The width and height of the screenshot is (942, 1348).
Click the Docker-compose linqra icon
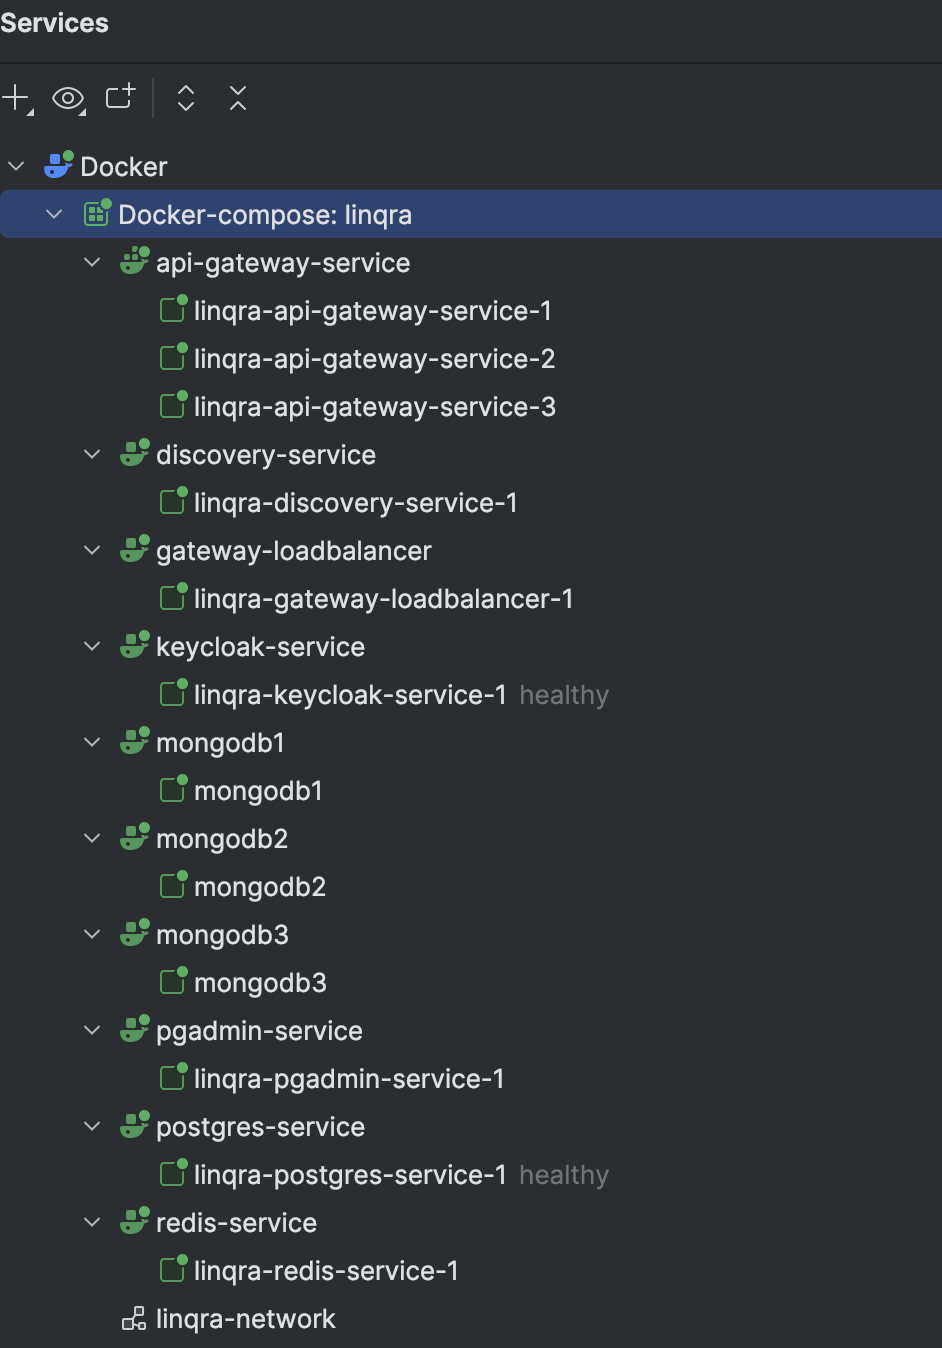(97, 213)
